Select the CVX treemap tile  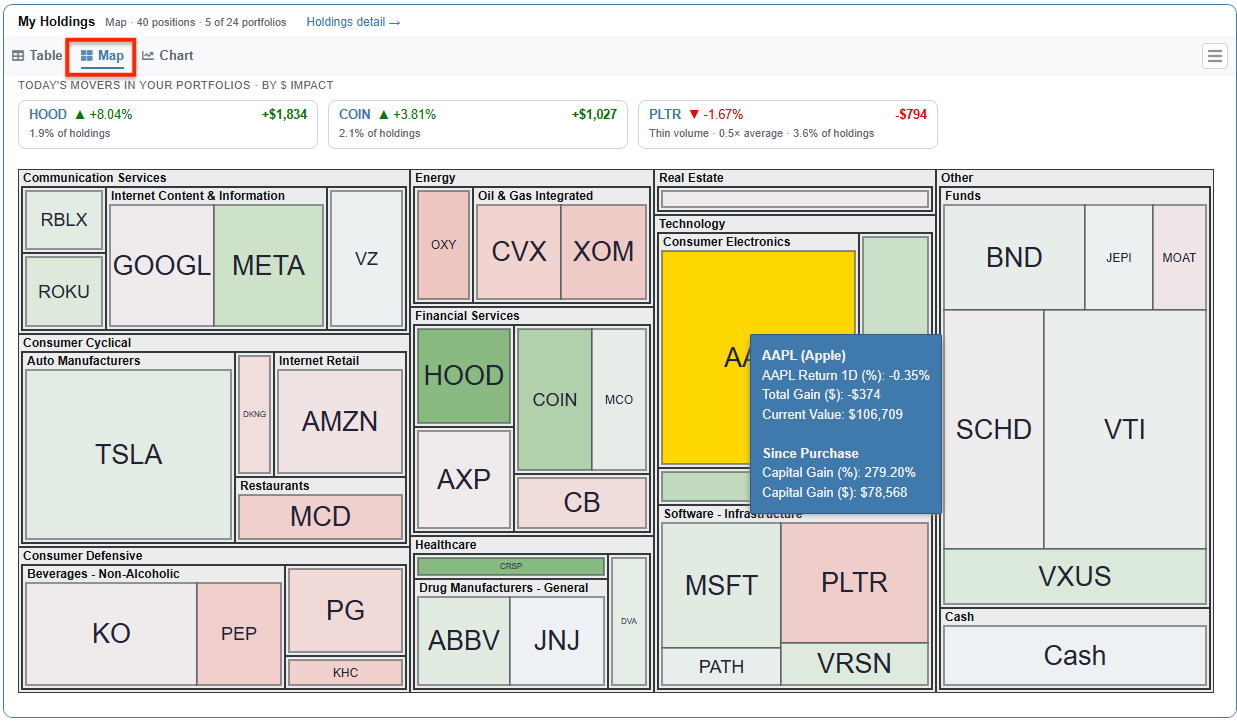pyautogui.click(x=519, y=251)
